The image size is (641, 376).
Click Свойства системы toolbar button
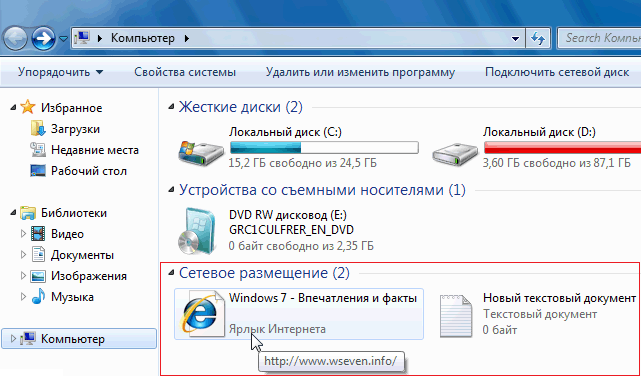pos(185,72)
